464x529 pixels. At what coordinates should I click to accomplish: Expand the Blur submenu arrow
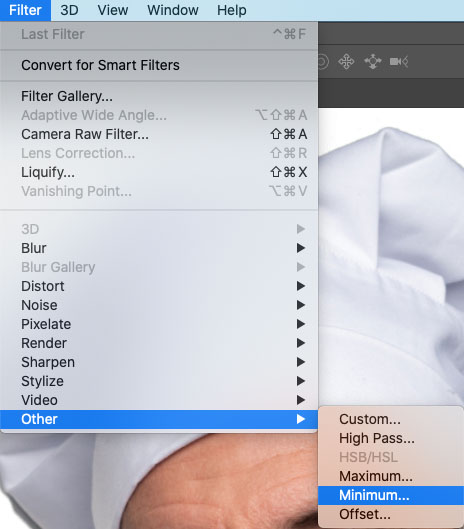[x=301, y=248]
